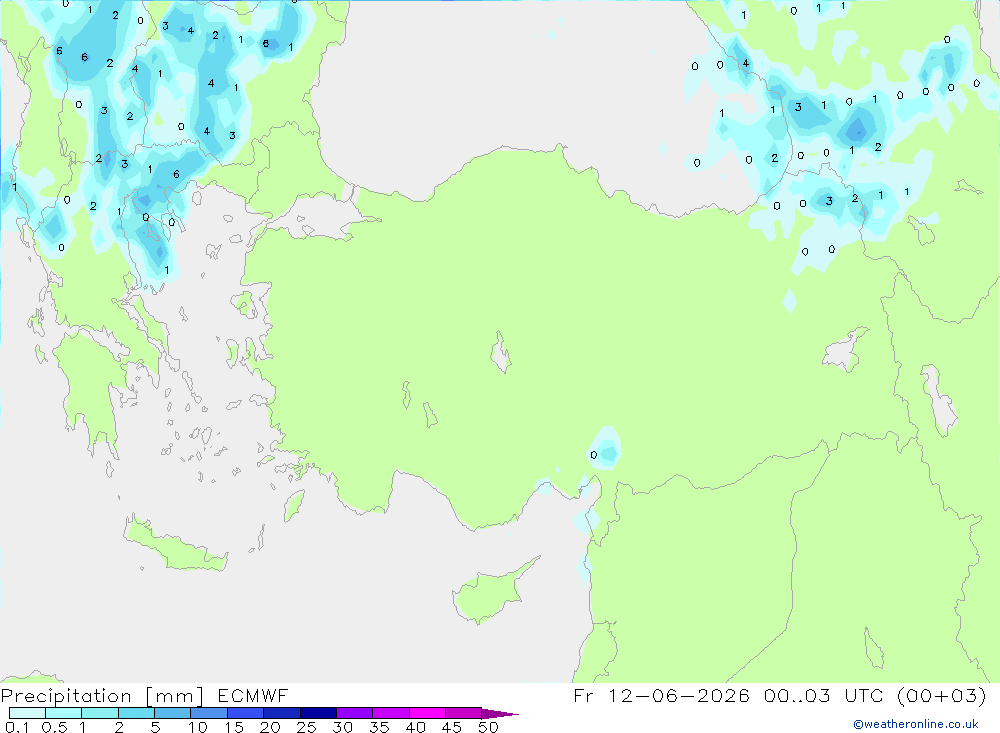Image resolution: width=1000 pixels, height=733 pixels.
Task: Click the "0.1" legend scale label
Action: pyautogui.click(x=17, y=727)
